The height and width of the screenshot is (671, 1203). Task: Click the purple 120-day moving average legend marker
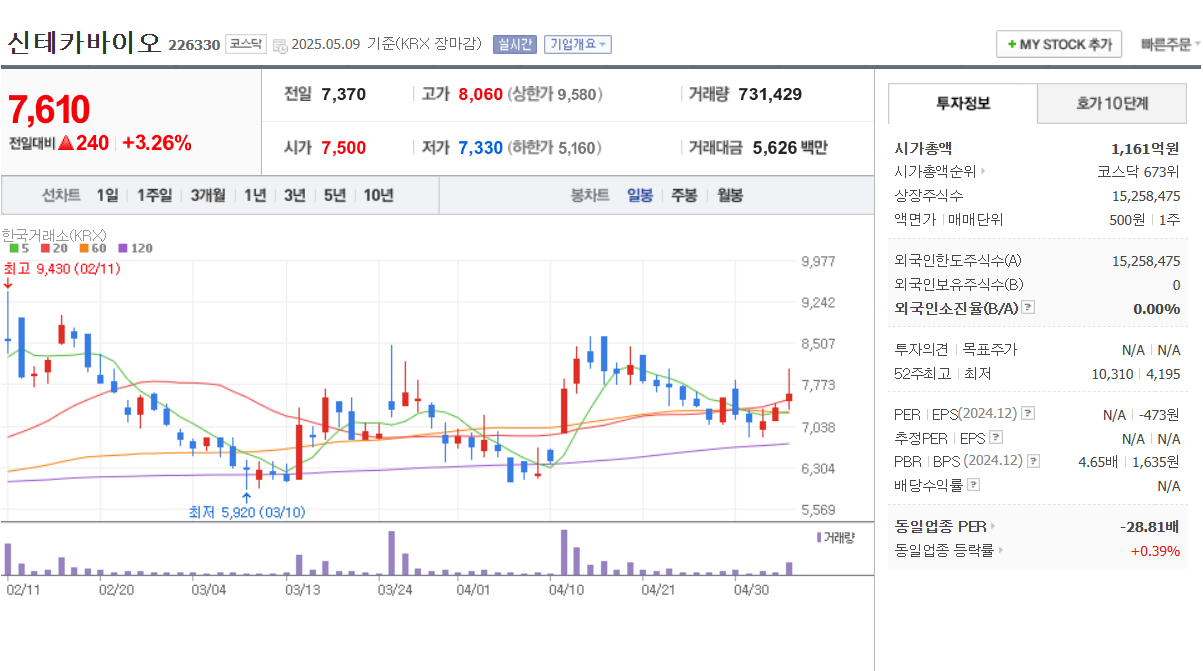click(123, 247)
